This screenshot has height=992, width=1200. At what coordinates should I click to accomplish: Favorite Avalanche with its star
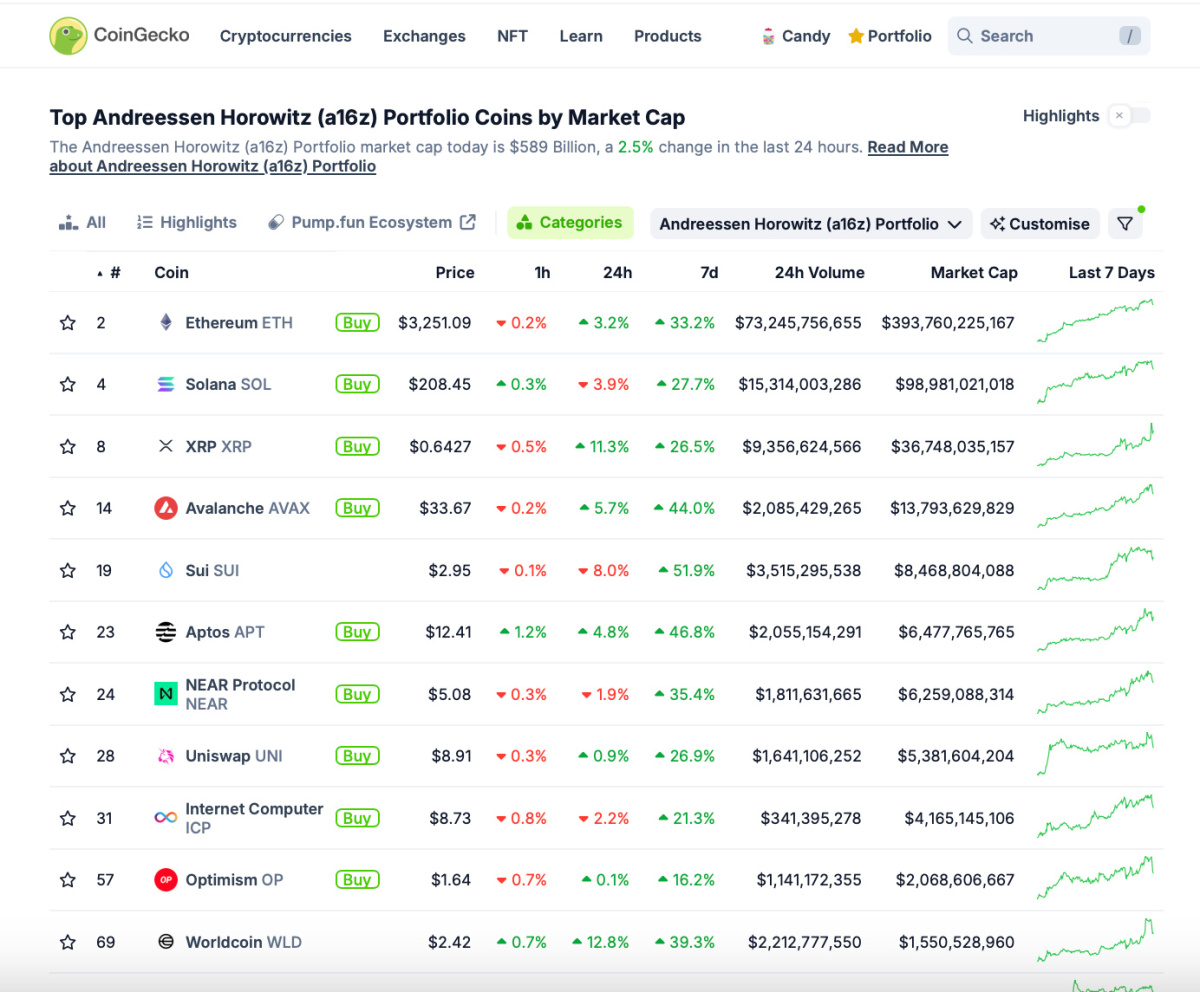click(68, 508)
